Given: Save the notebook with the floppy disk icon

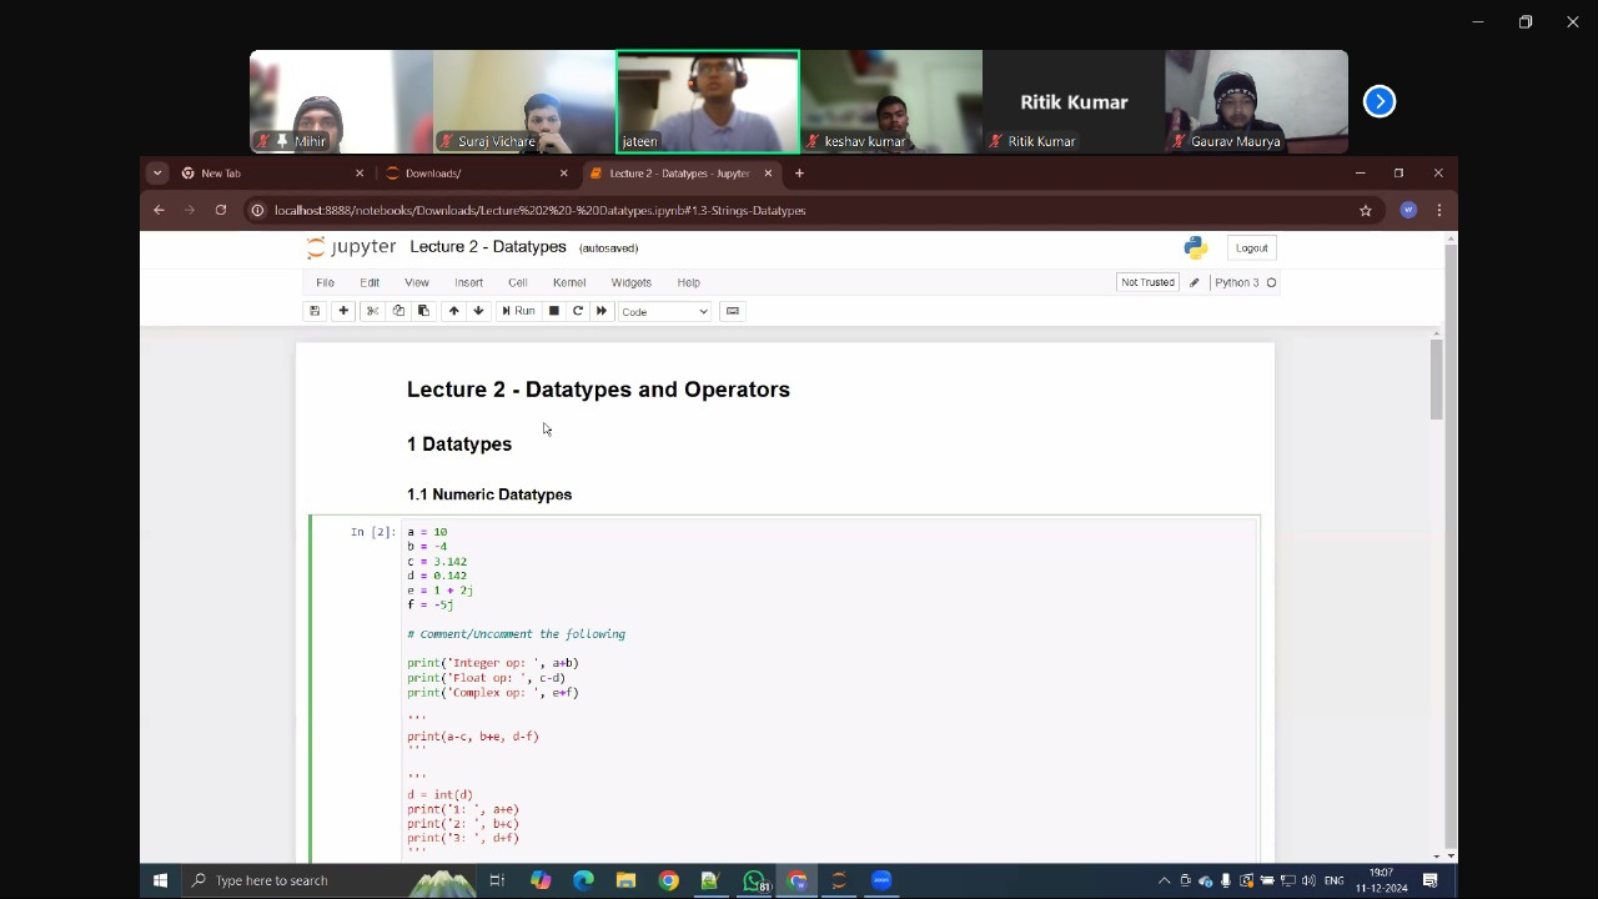Looking at the screenshot, I should point(314,311).
